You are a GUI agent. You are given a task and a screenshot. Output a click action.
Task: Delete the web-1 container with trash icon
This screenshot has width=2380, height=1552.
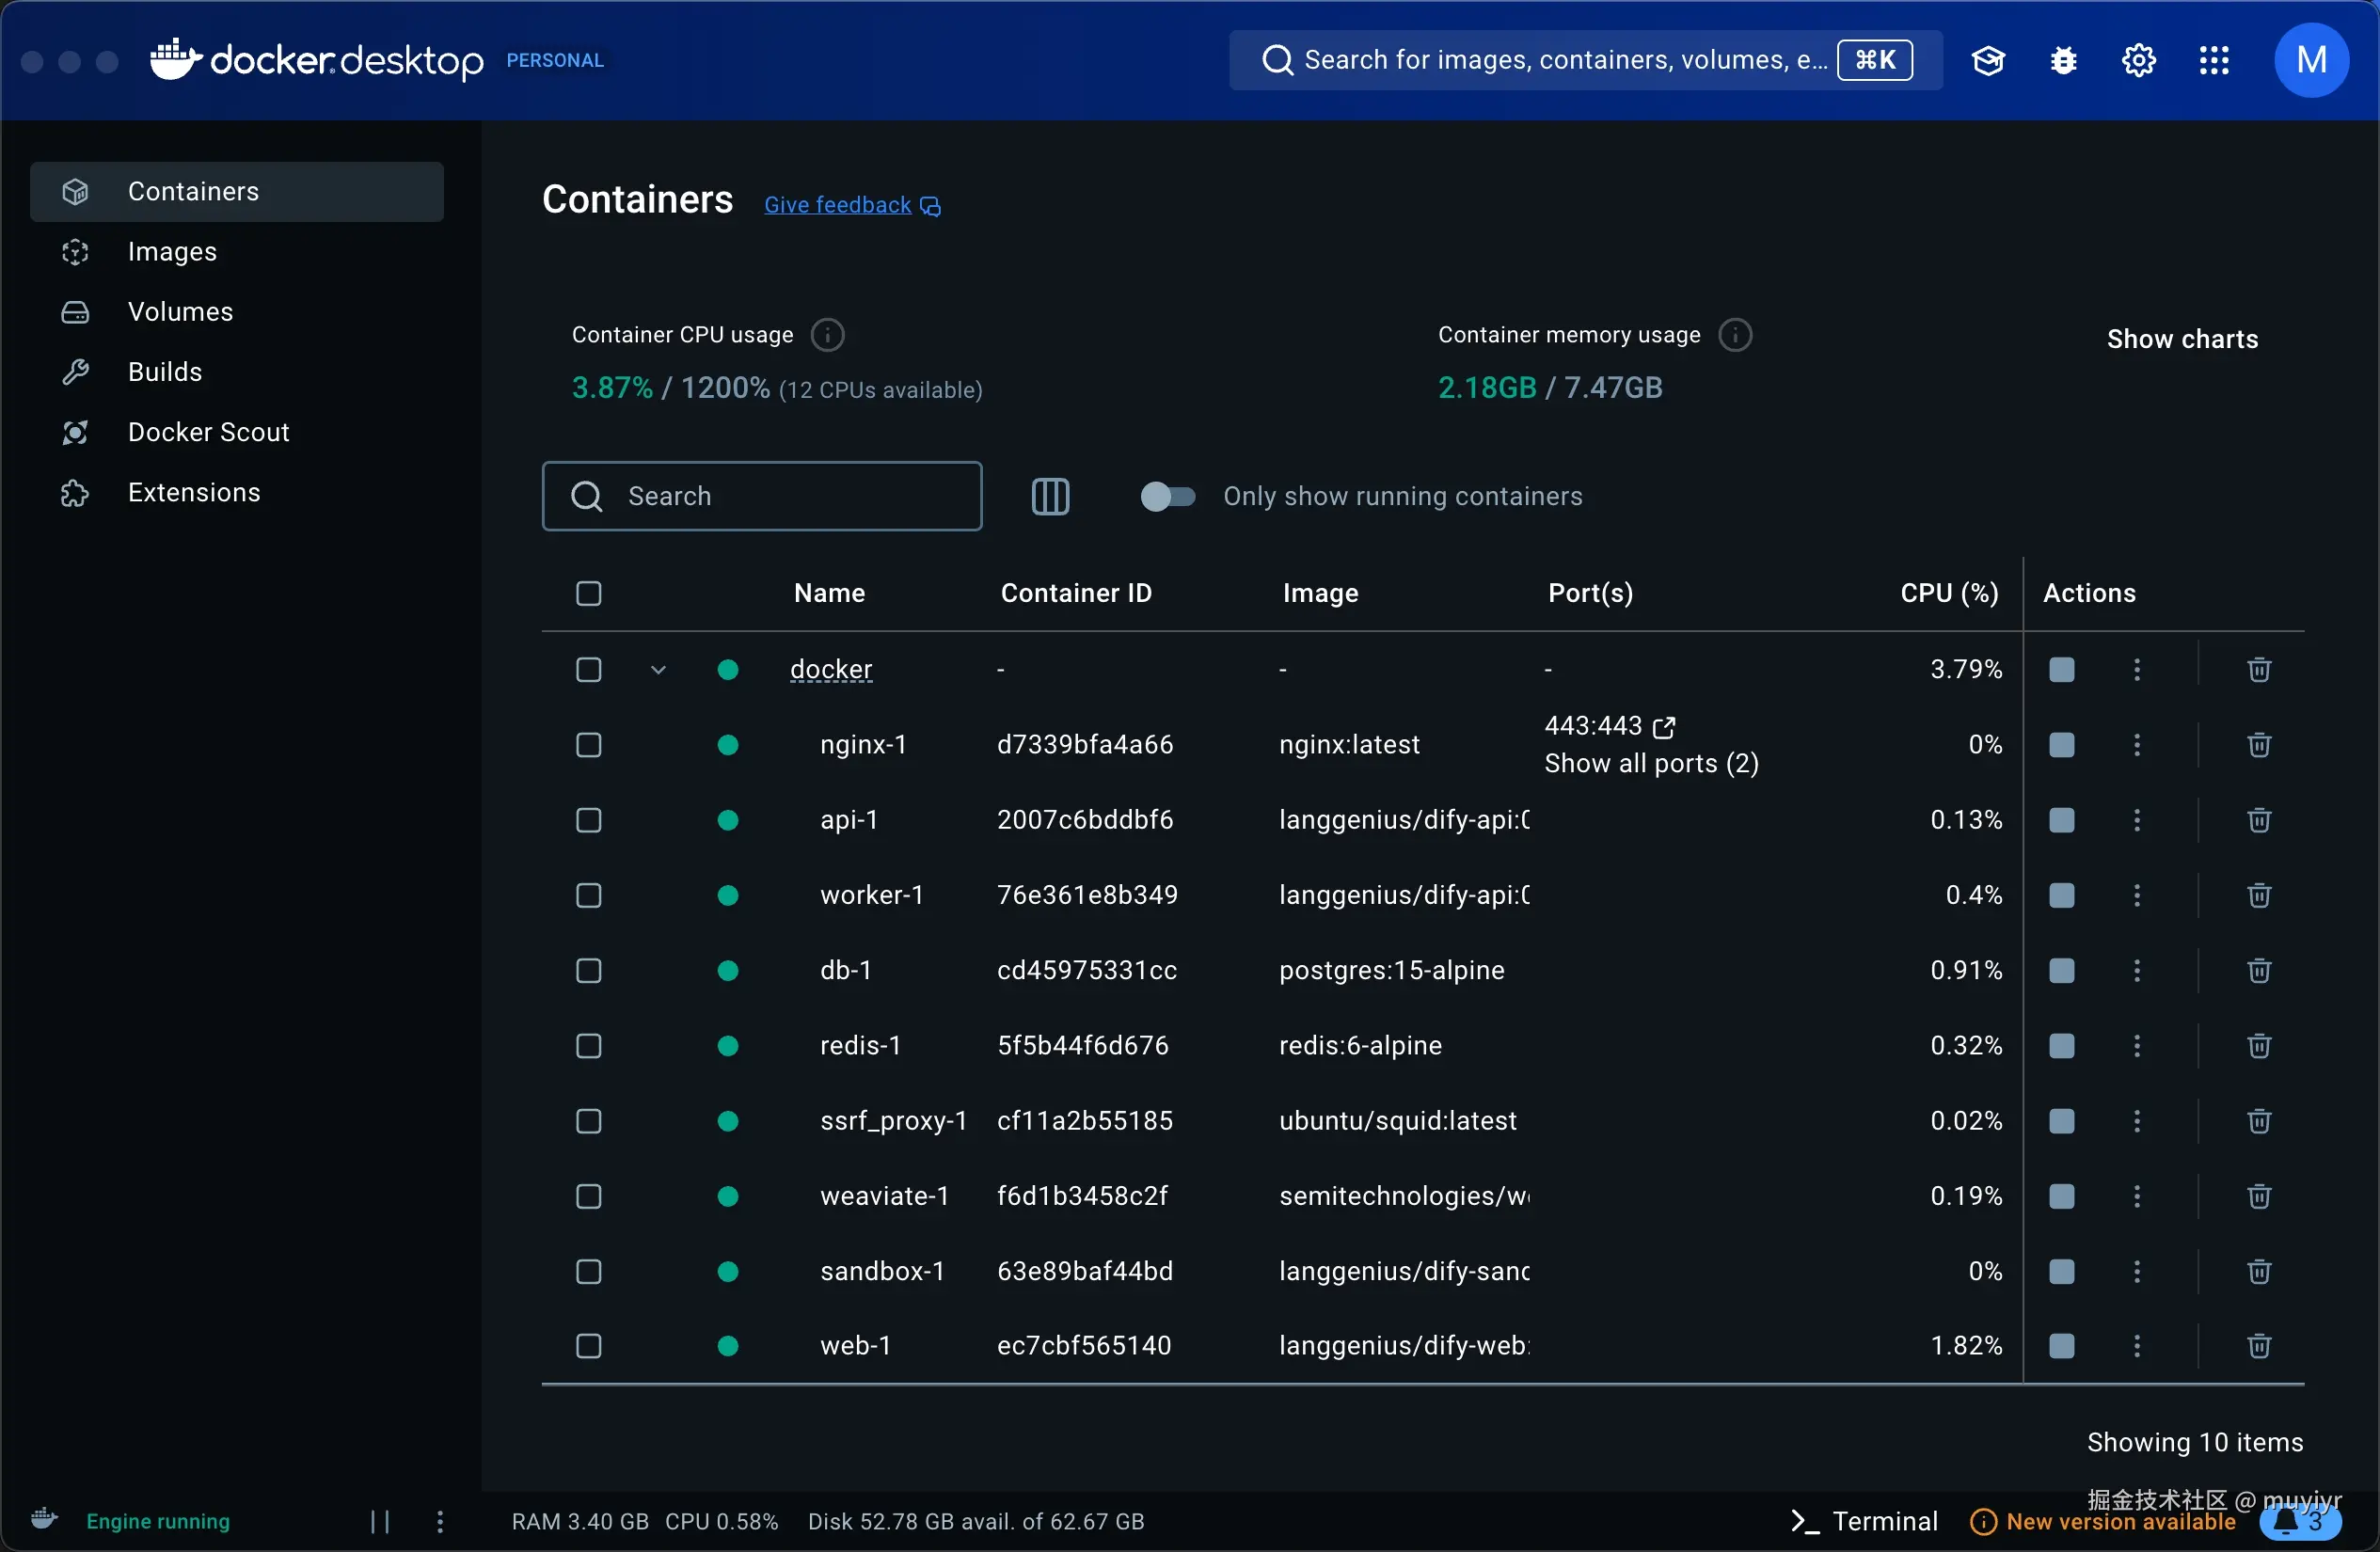[x=2258, y=1346]
